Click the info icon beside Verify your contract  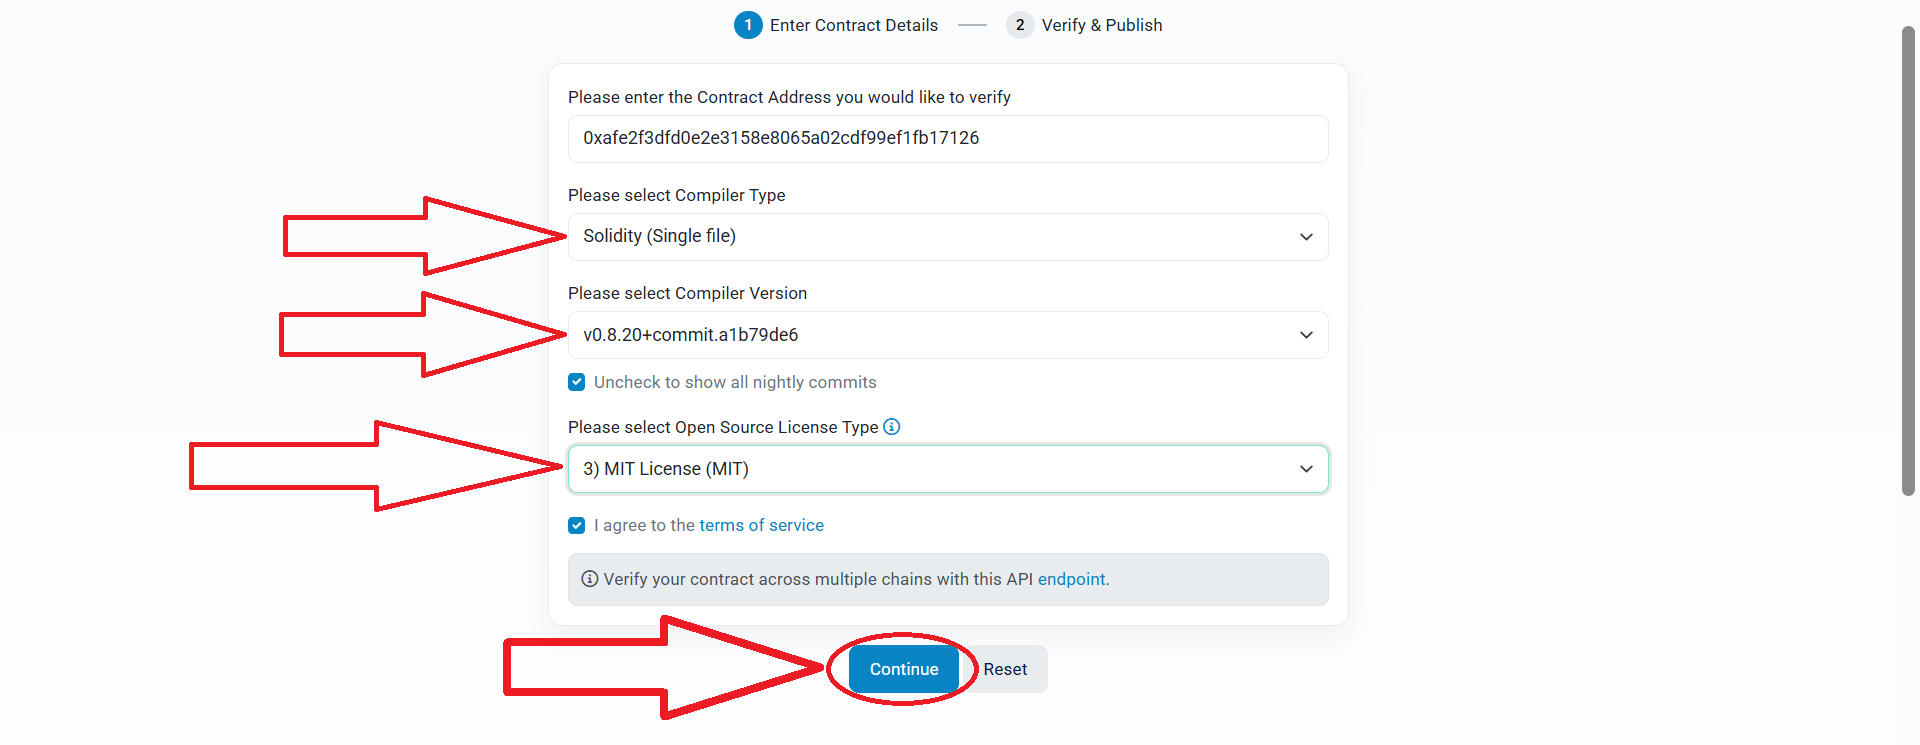point(590,579)
